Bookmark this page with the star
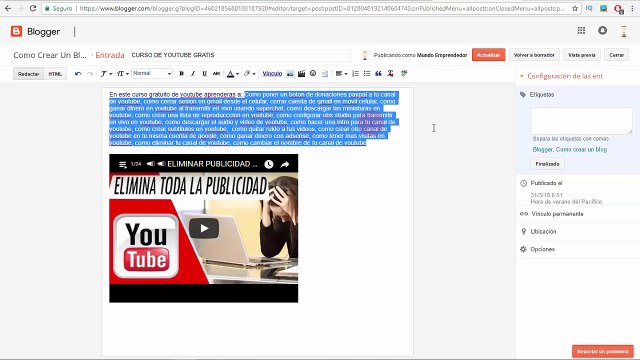The width and height of the screenshot is (640, 360). [575, 8]
